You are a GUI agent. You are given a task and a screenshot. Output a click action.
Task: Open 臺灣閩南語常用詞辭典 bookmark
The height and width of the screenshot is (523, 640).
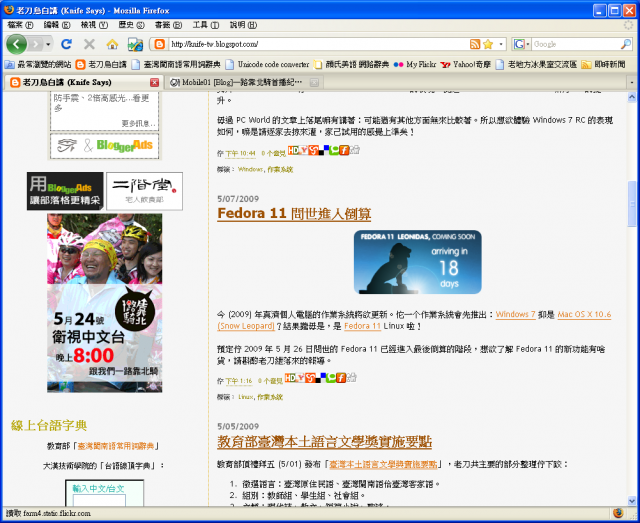tap(176, 65)
